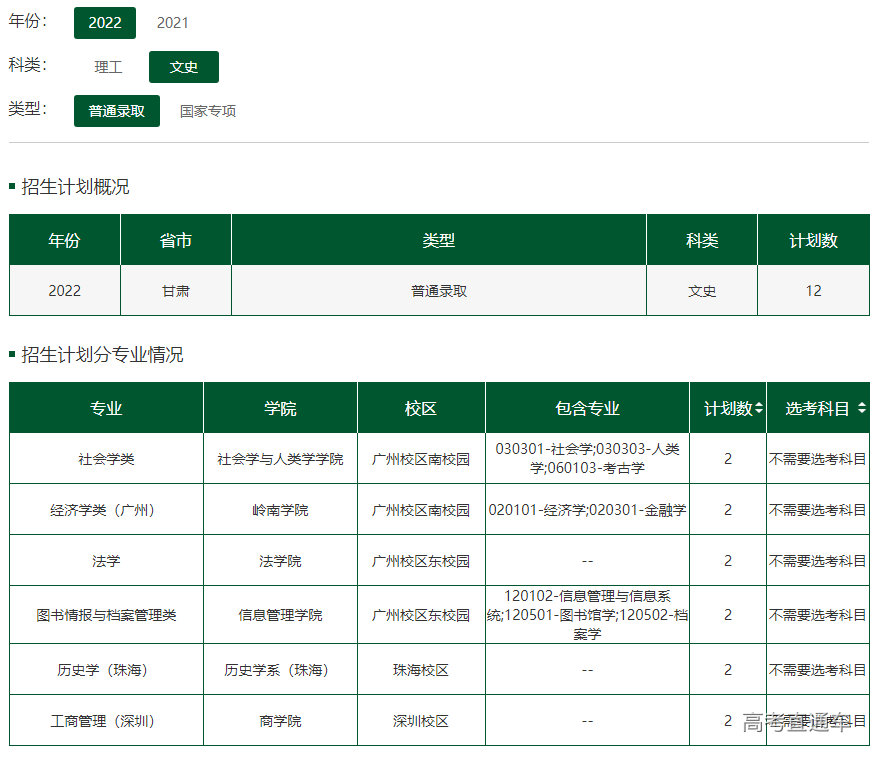Image resolution: width=880 pixels, height=762 pixels.
Task: Choose the 理工 subject category
Action: (x=108, y=67)
